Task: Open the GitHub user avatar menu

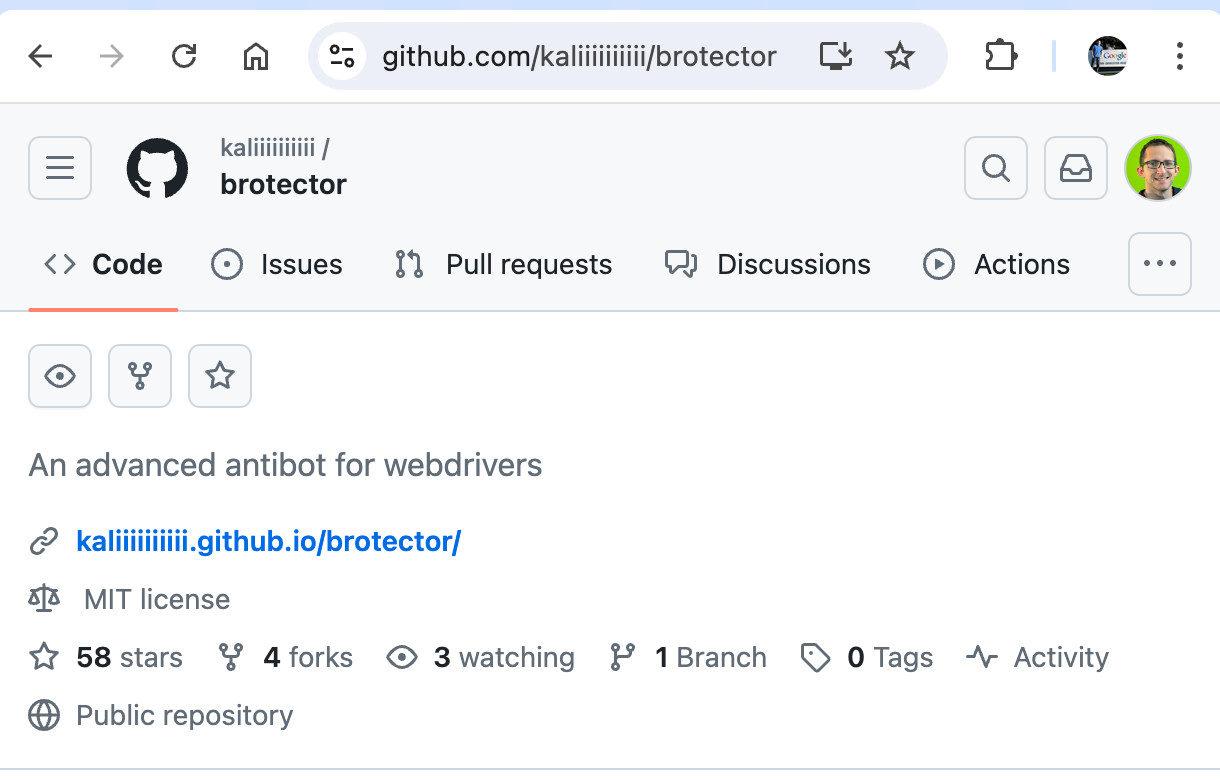Action: click(1158, 168)
